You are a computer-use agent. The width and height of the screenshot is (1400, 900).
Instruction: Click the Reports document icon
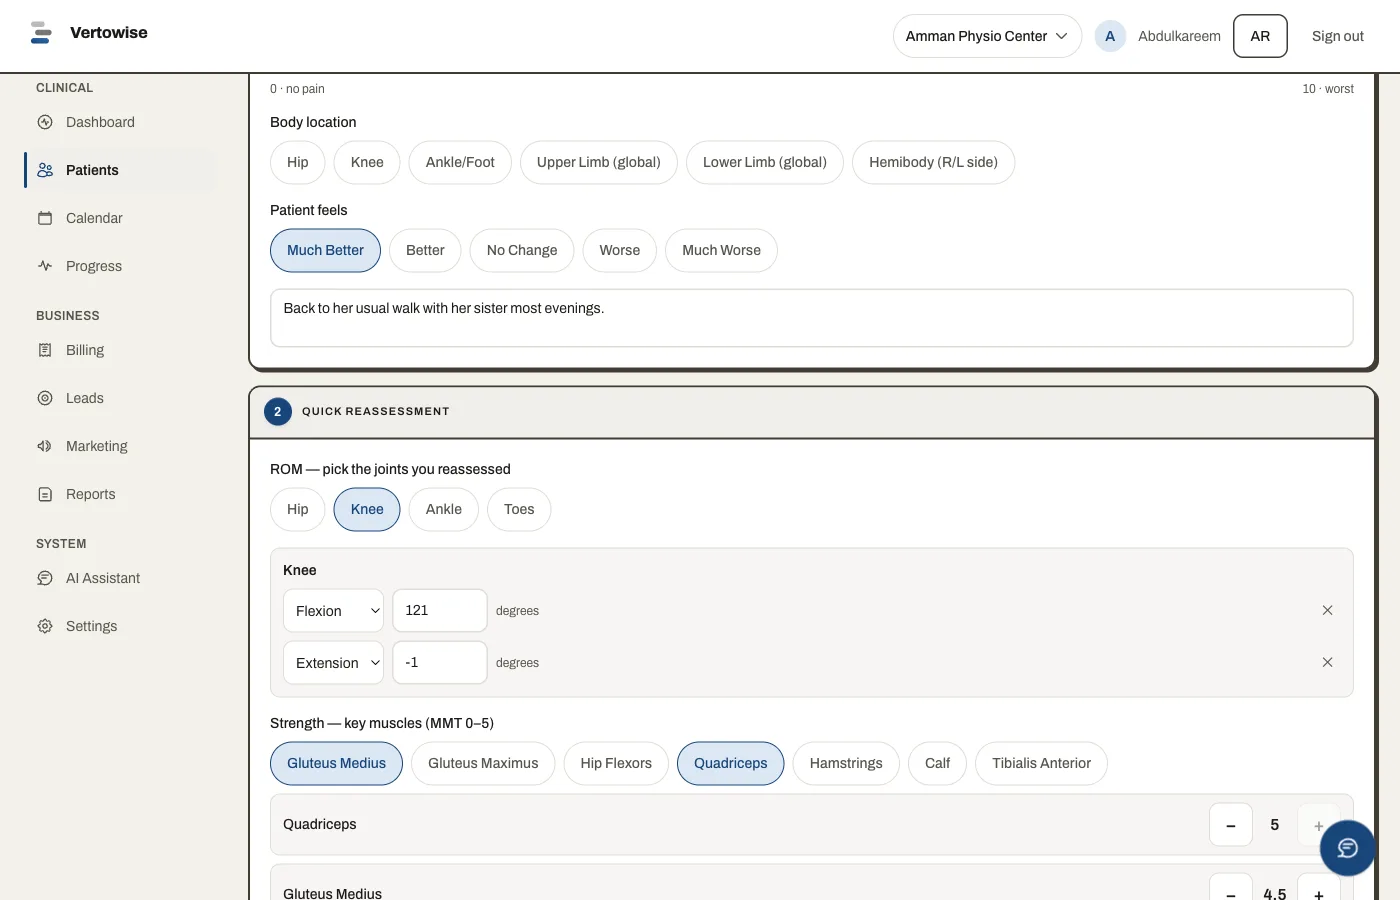[x=45, y=494]
